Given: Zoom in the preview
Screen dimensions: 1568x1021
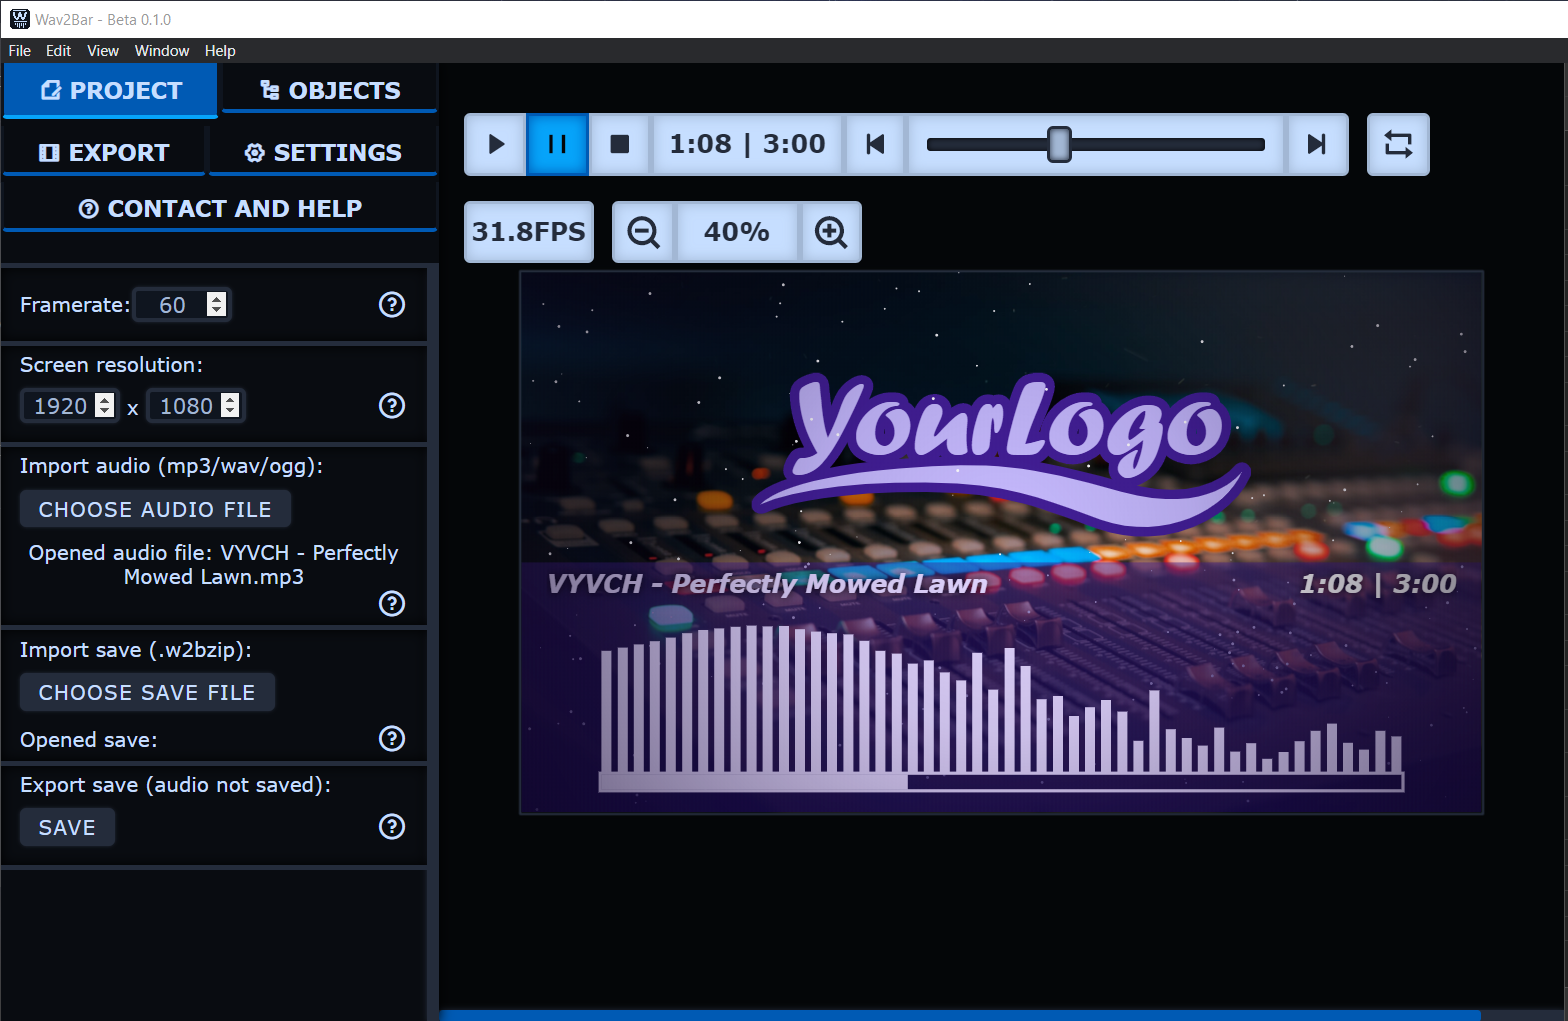Looking at the screenshot, I should tap(830, 232).
